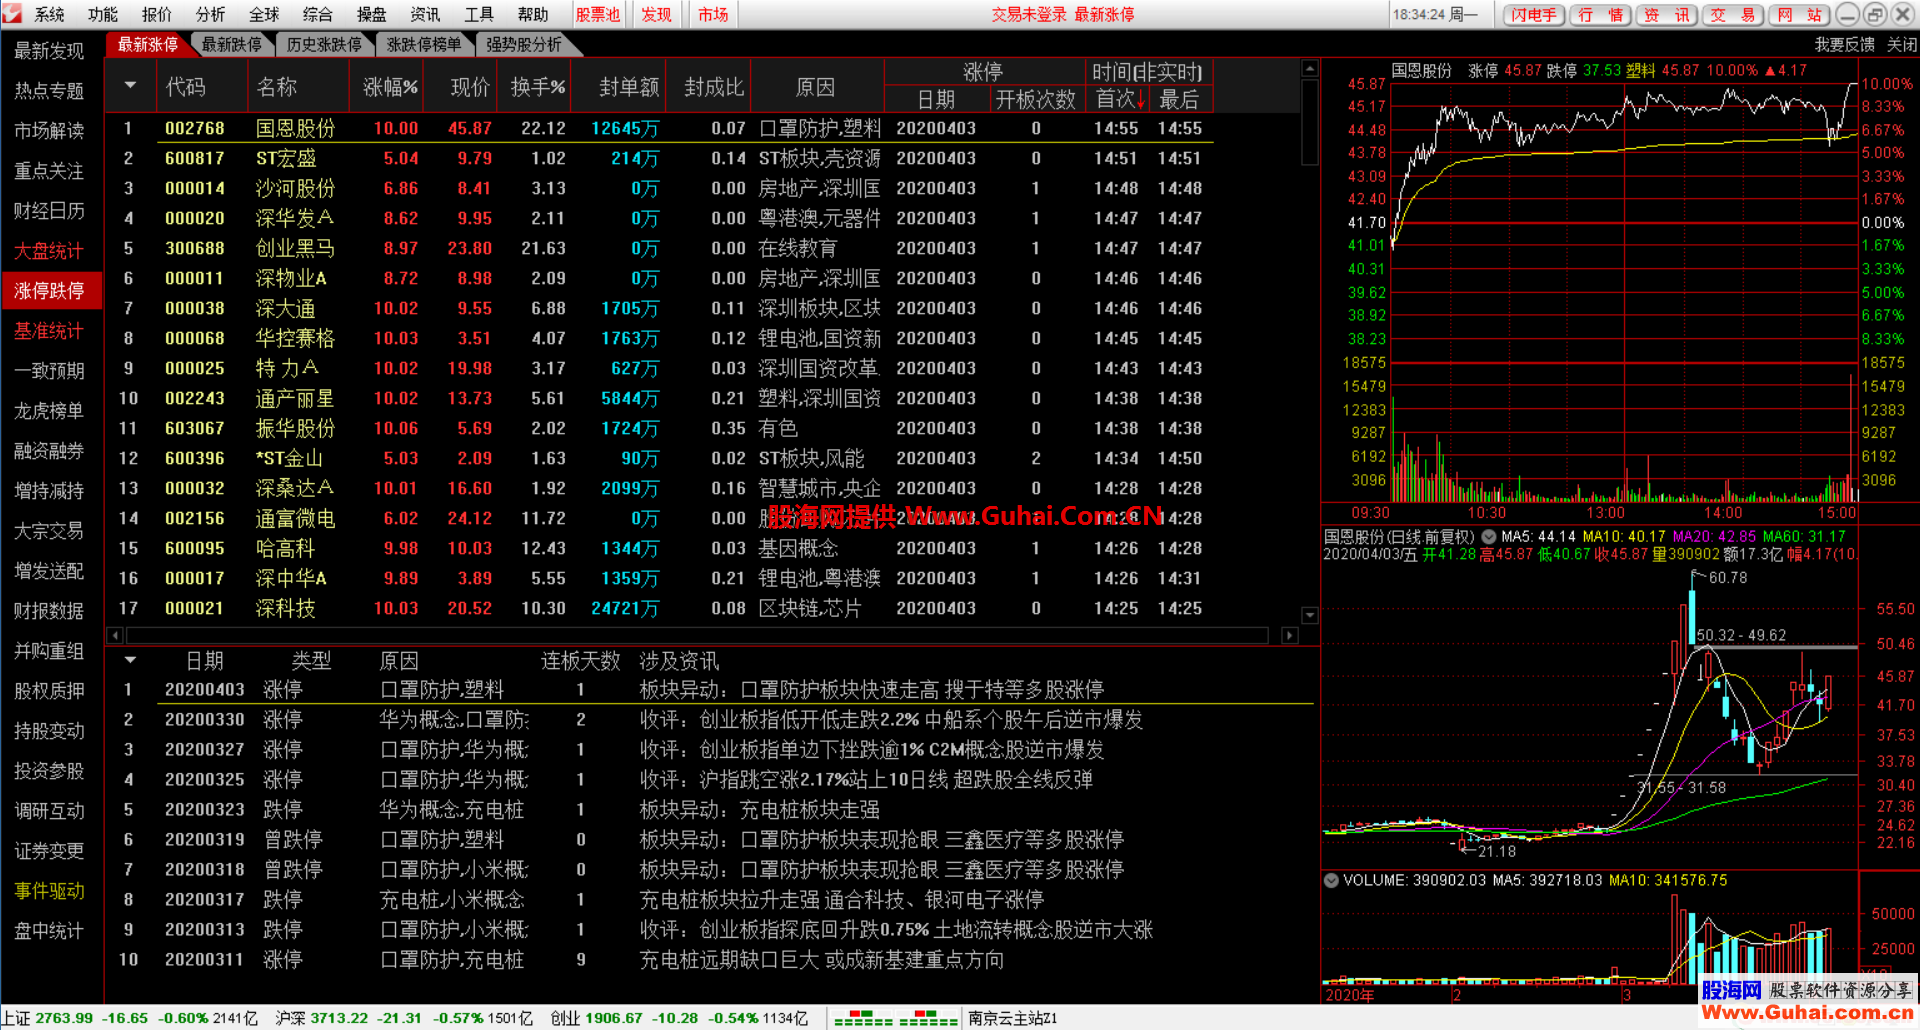
Task: Open the 发现 menu item
Action: [656, 14]
